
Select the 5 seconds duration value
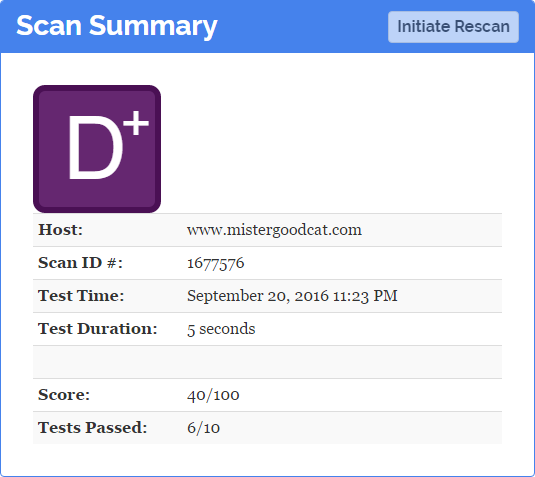221,329
